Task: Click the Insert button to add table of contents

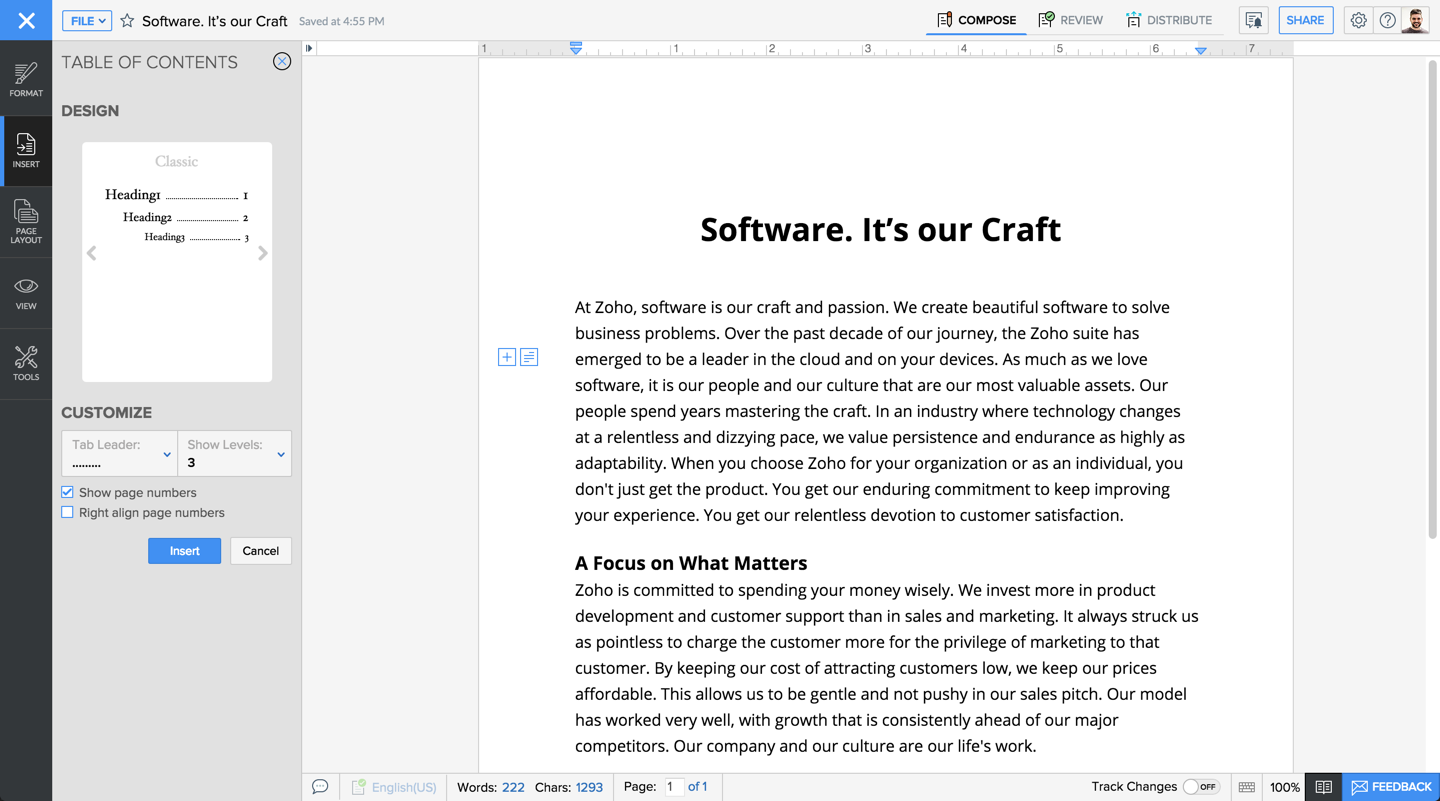Action: (x=184, y=550)
